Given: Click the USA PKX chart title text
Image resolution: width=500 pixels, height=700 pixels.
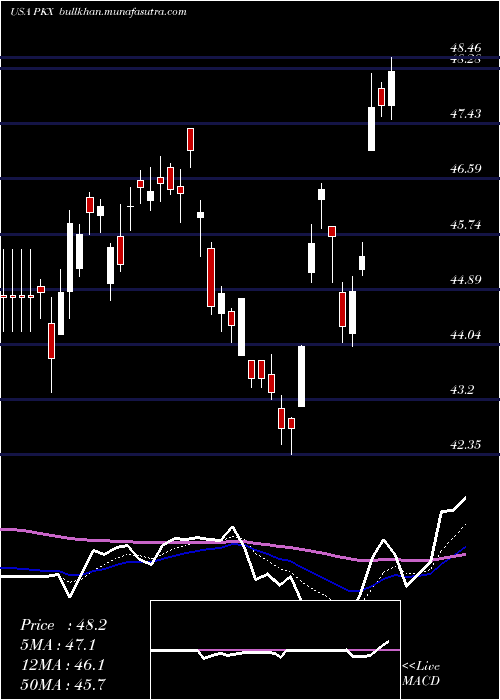Looking at the screenshot, I should click(x=32, y=12).
